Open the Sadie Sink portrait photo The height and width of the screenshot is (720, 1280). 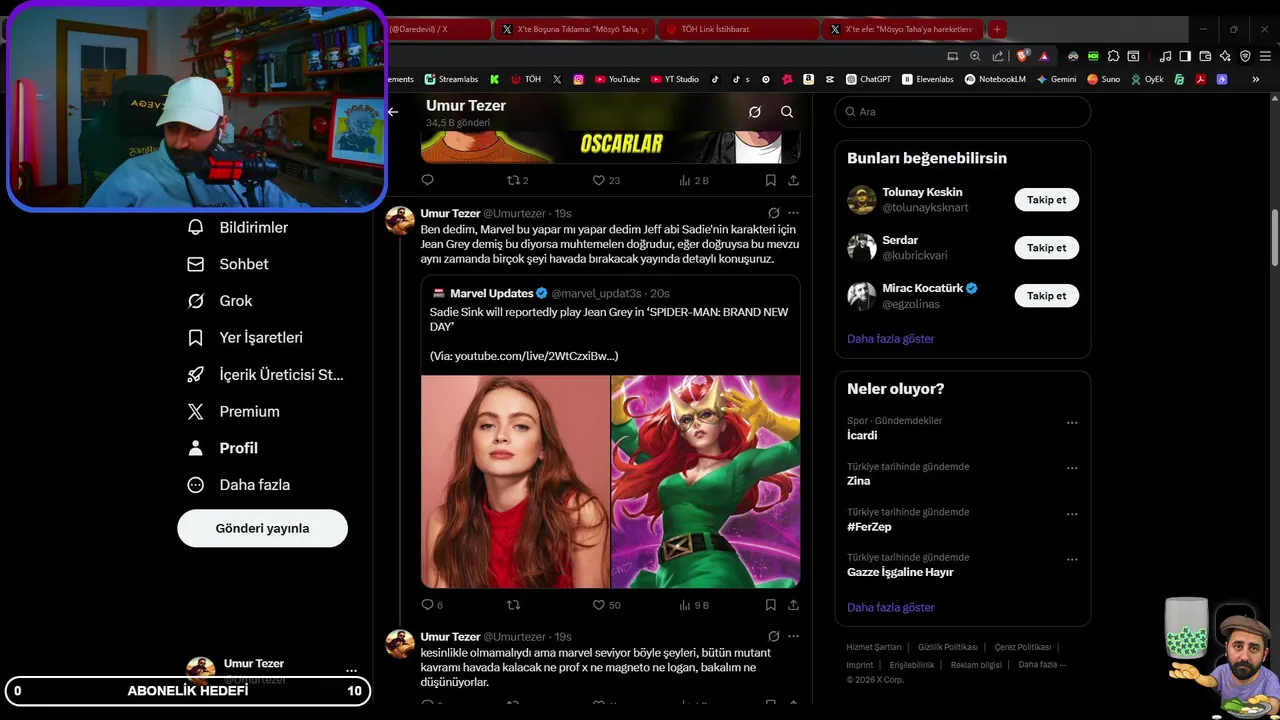point(515,481)
